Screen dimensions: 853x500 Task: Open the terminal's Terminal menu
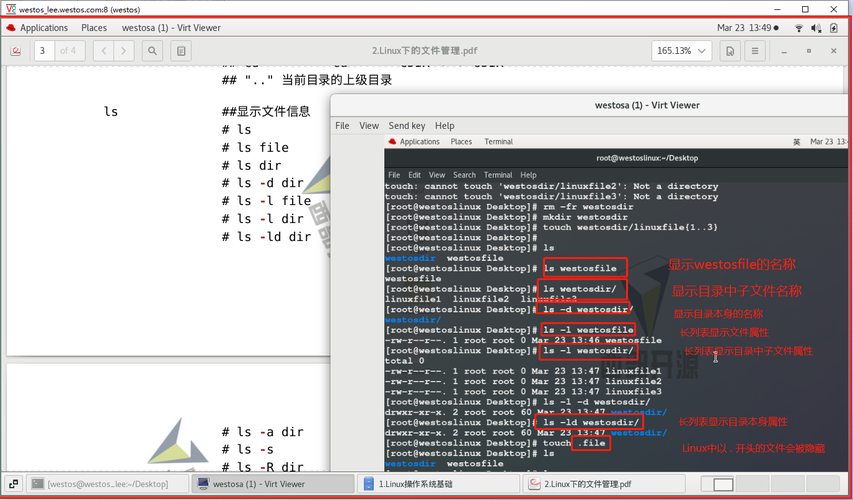(x=498, y=175)
